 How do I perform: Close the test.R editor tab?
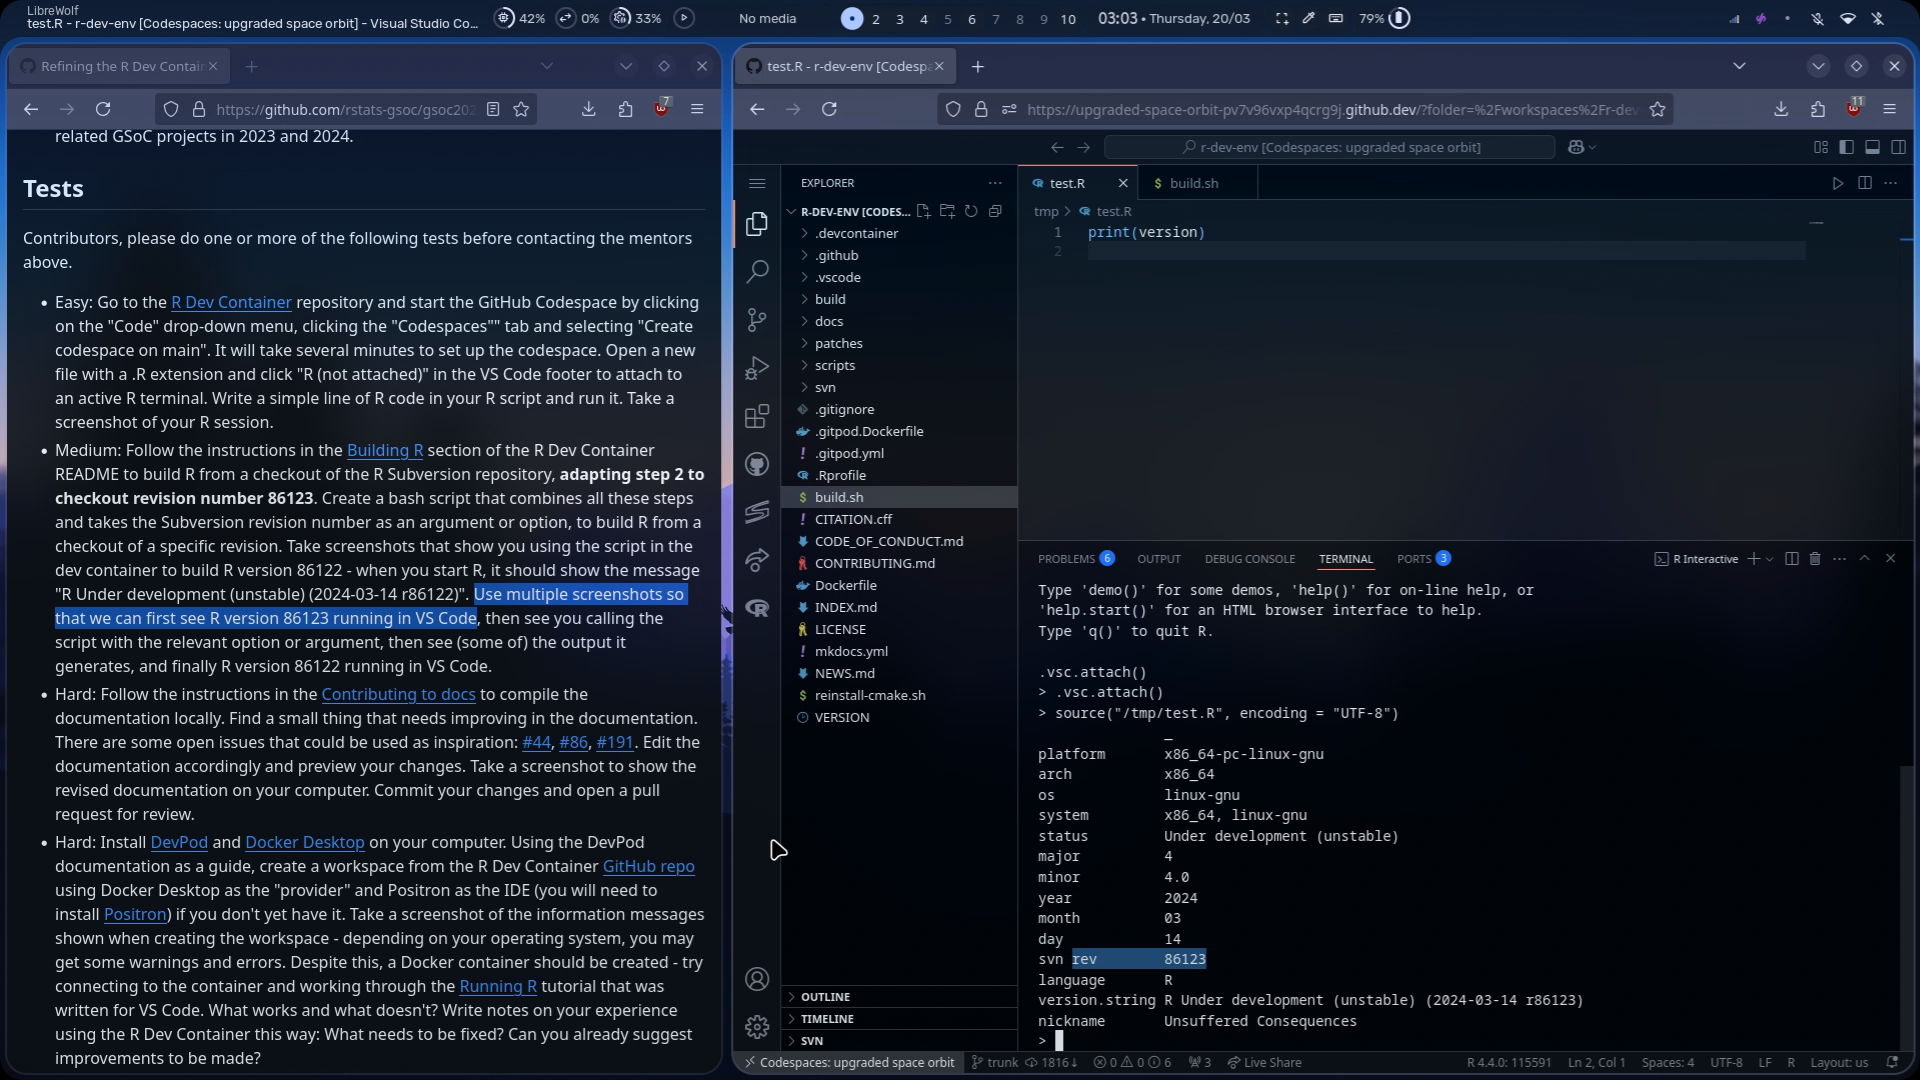pos(1123,183)
